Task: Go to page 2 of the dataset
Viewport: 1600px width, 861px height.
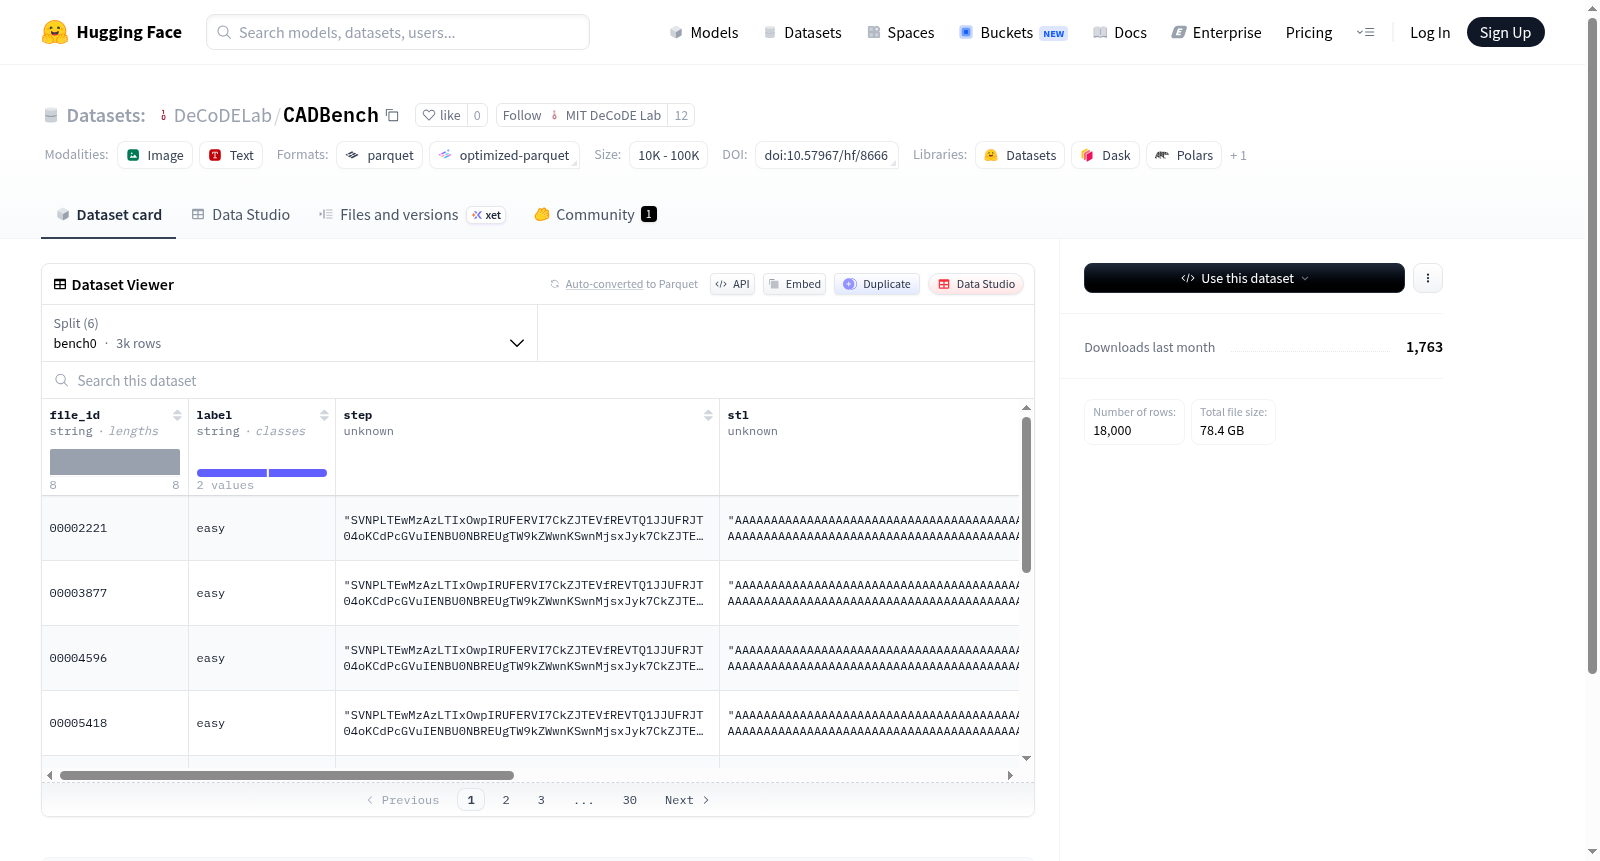Action: (x=506, y=800)
